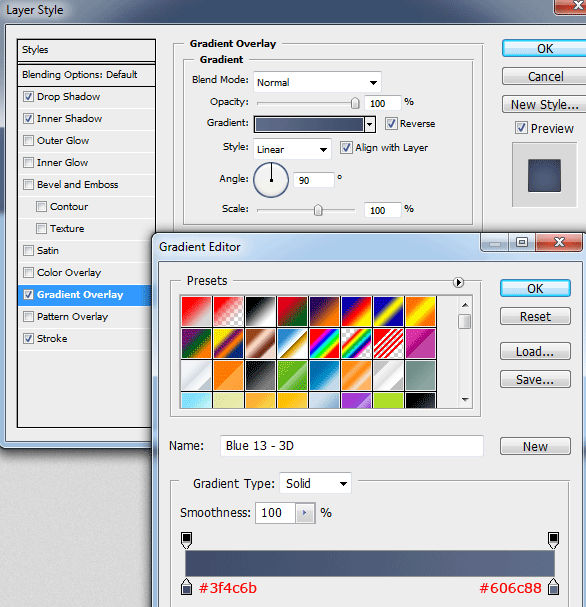Click the gradient Name text field

pyautogui.click(x=352, y=446)
